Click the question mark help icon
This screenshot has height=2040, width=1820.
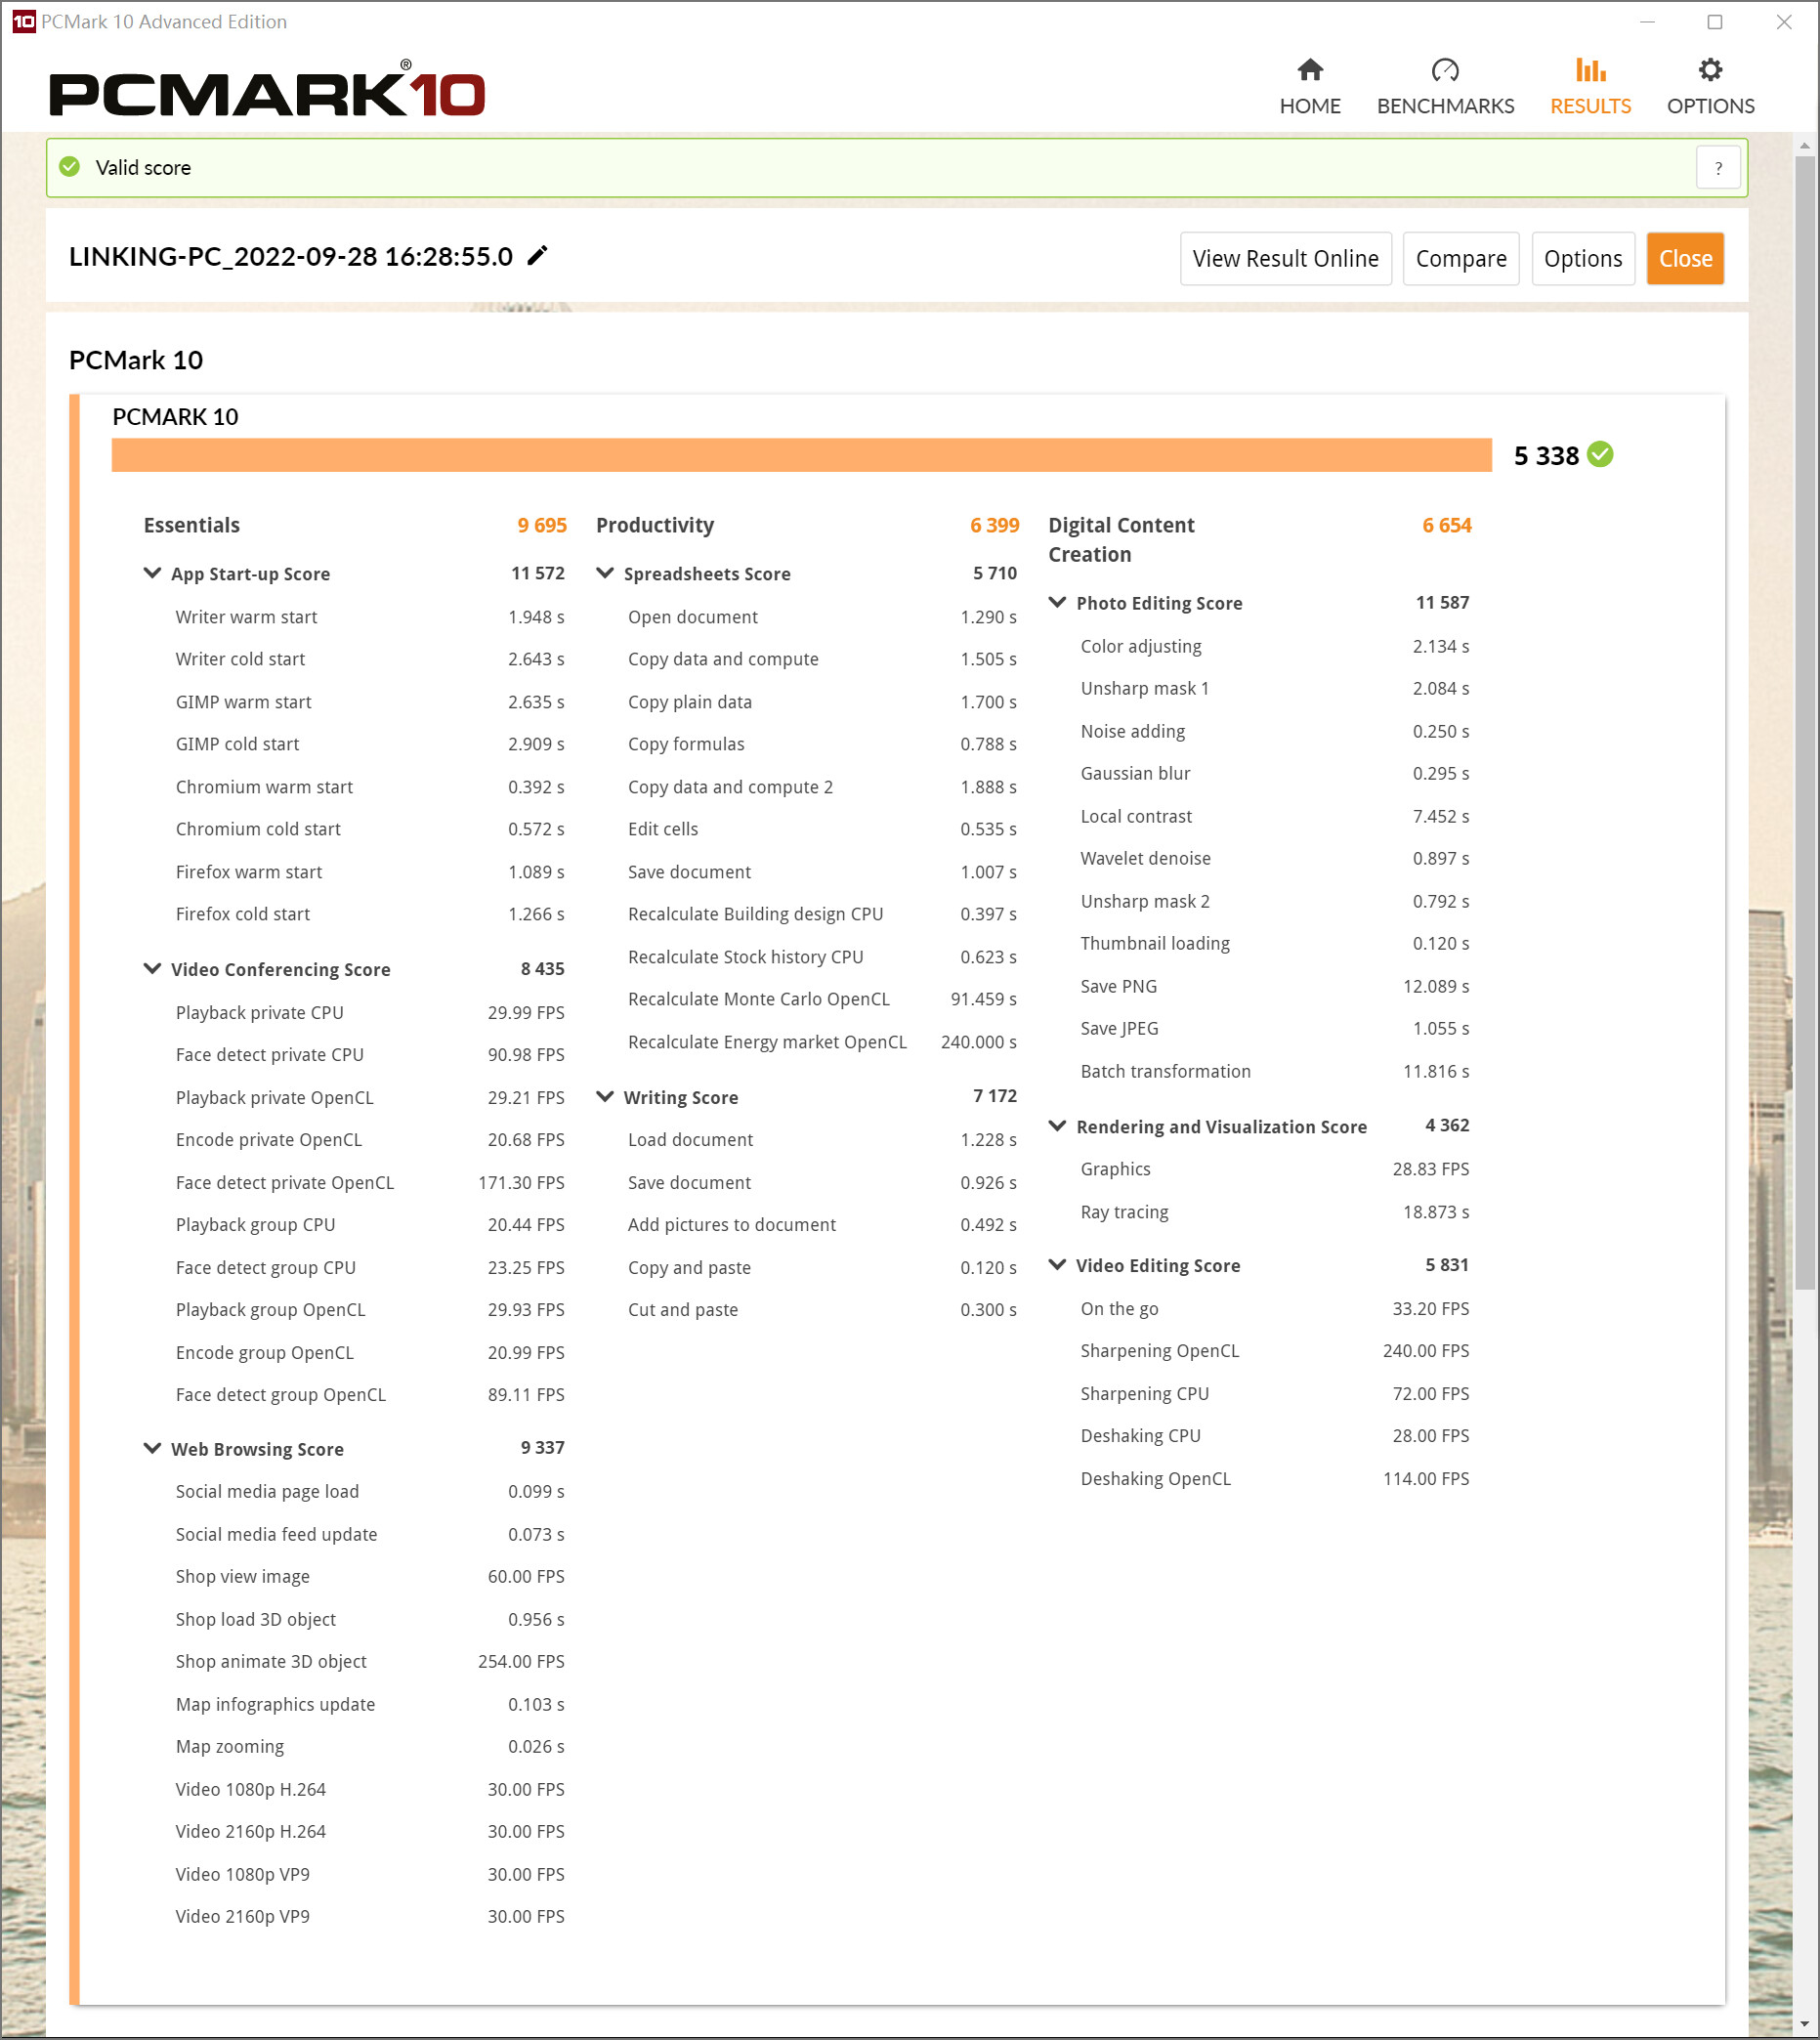(1717, 168)
